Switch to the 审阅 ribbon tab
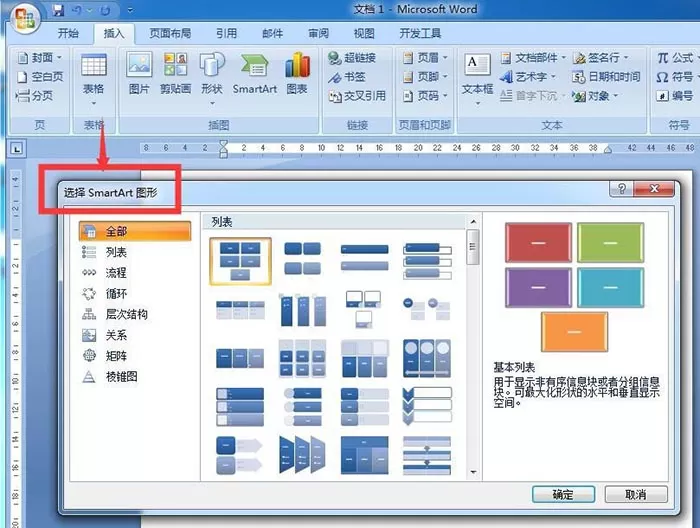700x528 pixels. pyautogui.click(x=318, y=33)
